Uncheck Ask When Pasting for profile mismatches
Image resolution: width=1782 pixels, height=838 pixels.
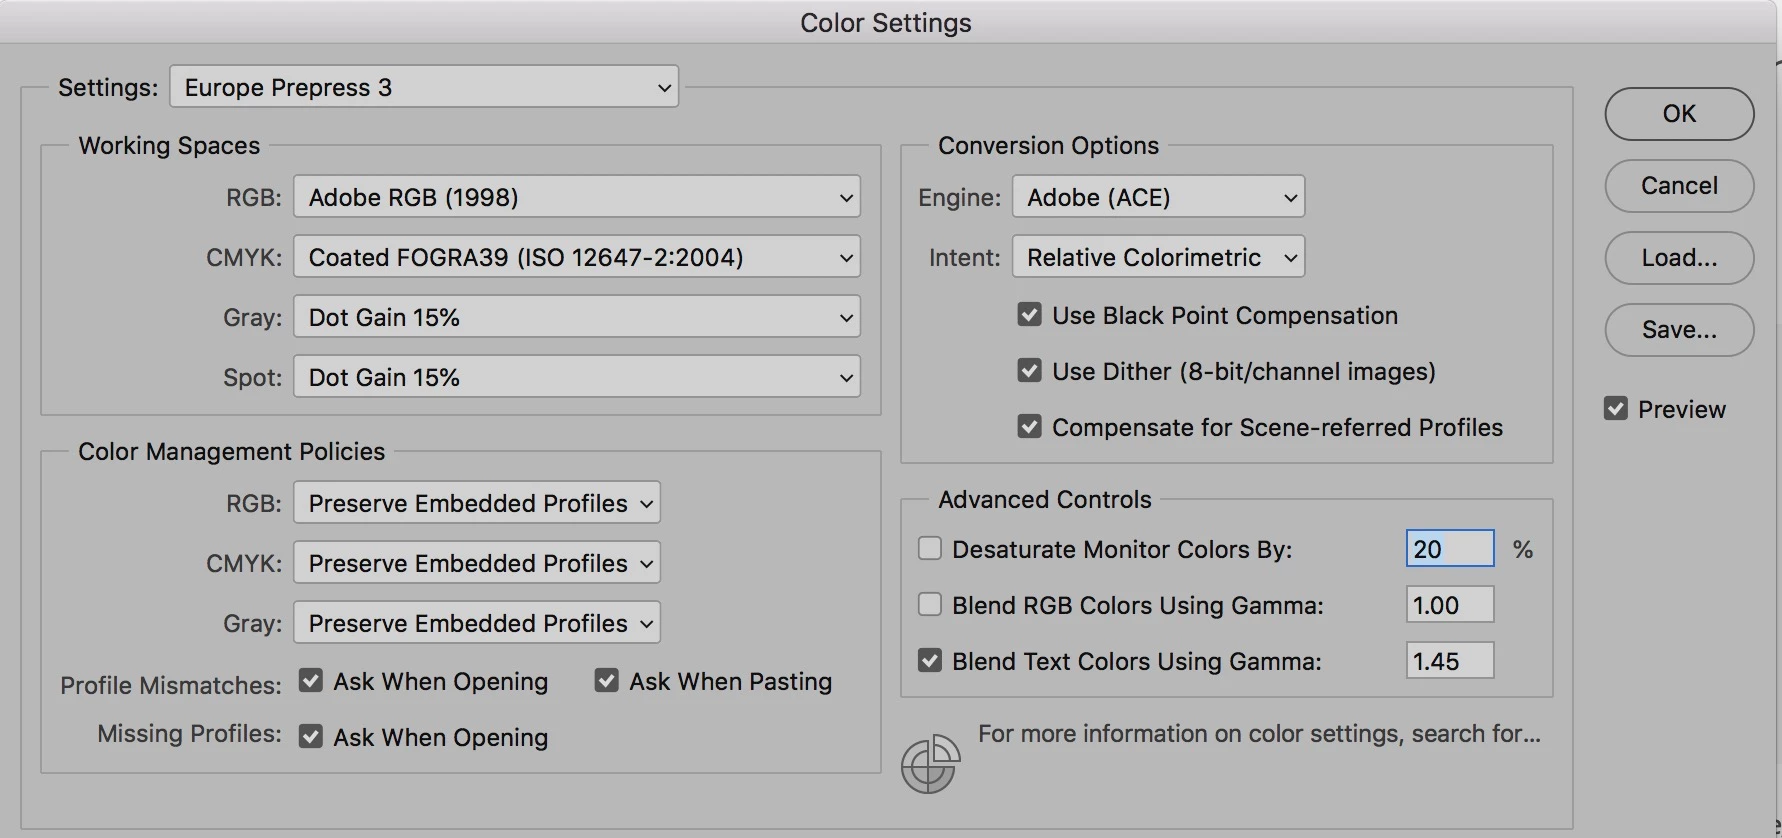606,681
